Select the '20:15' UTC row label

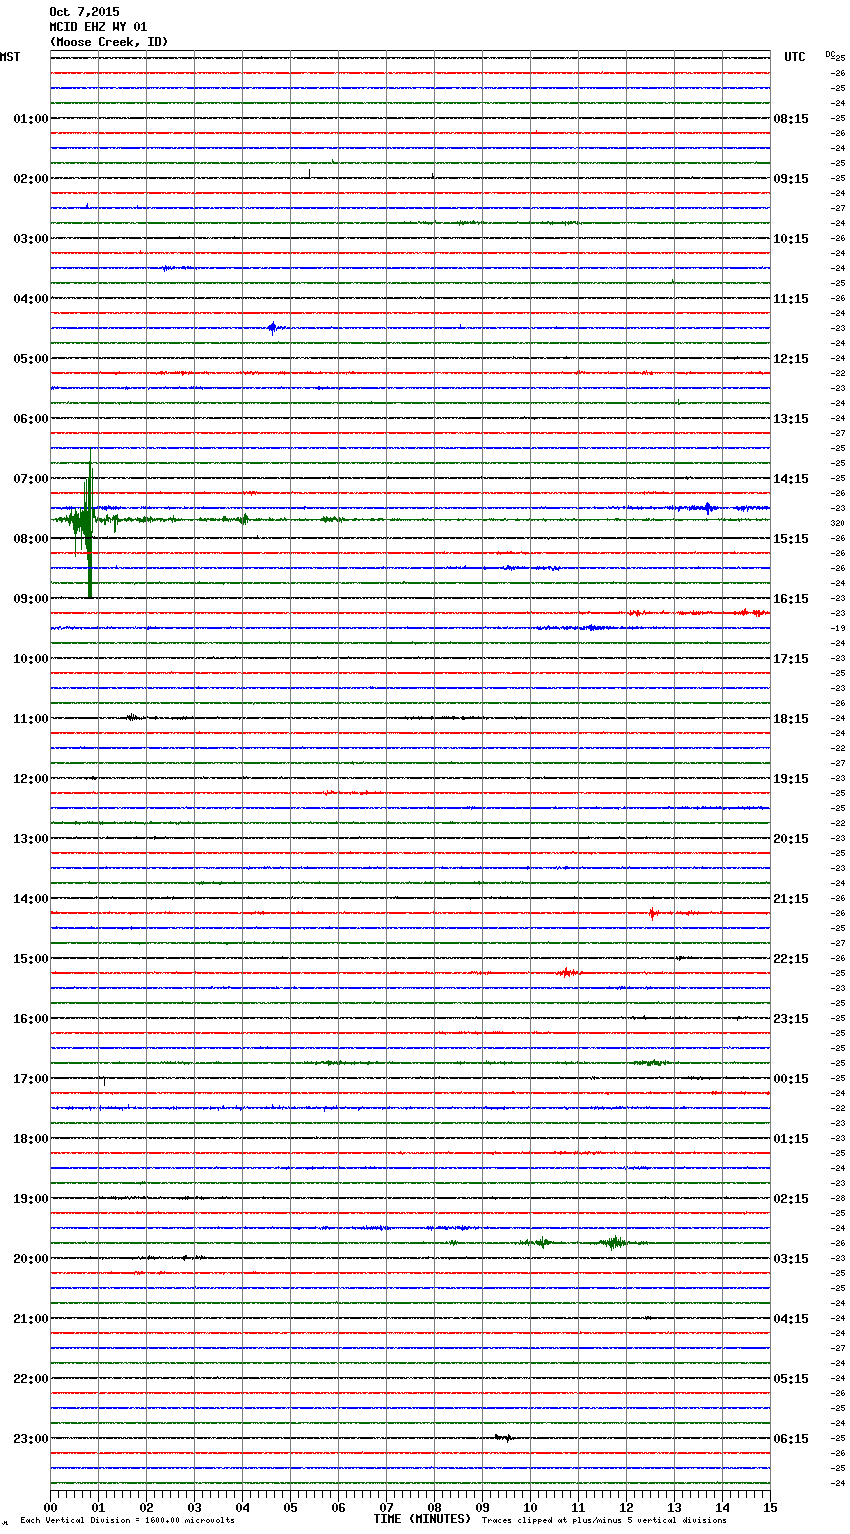791,838
